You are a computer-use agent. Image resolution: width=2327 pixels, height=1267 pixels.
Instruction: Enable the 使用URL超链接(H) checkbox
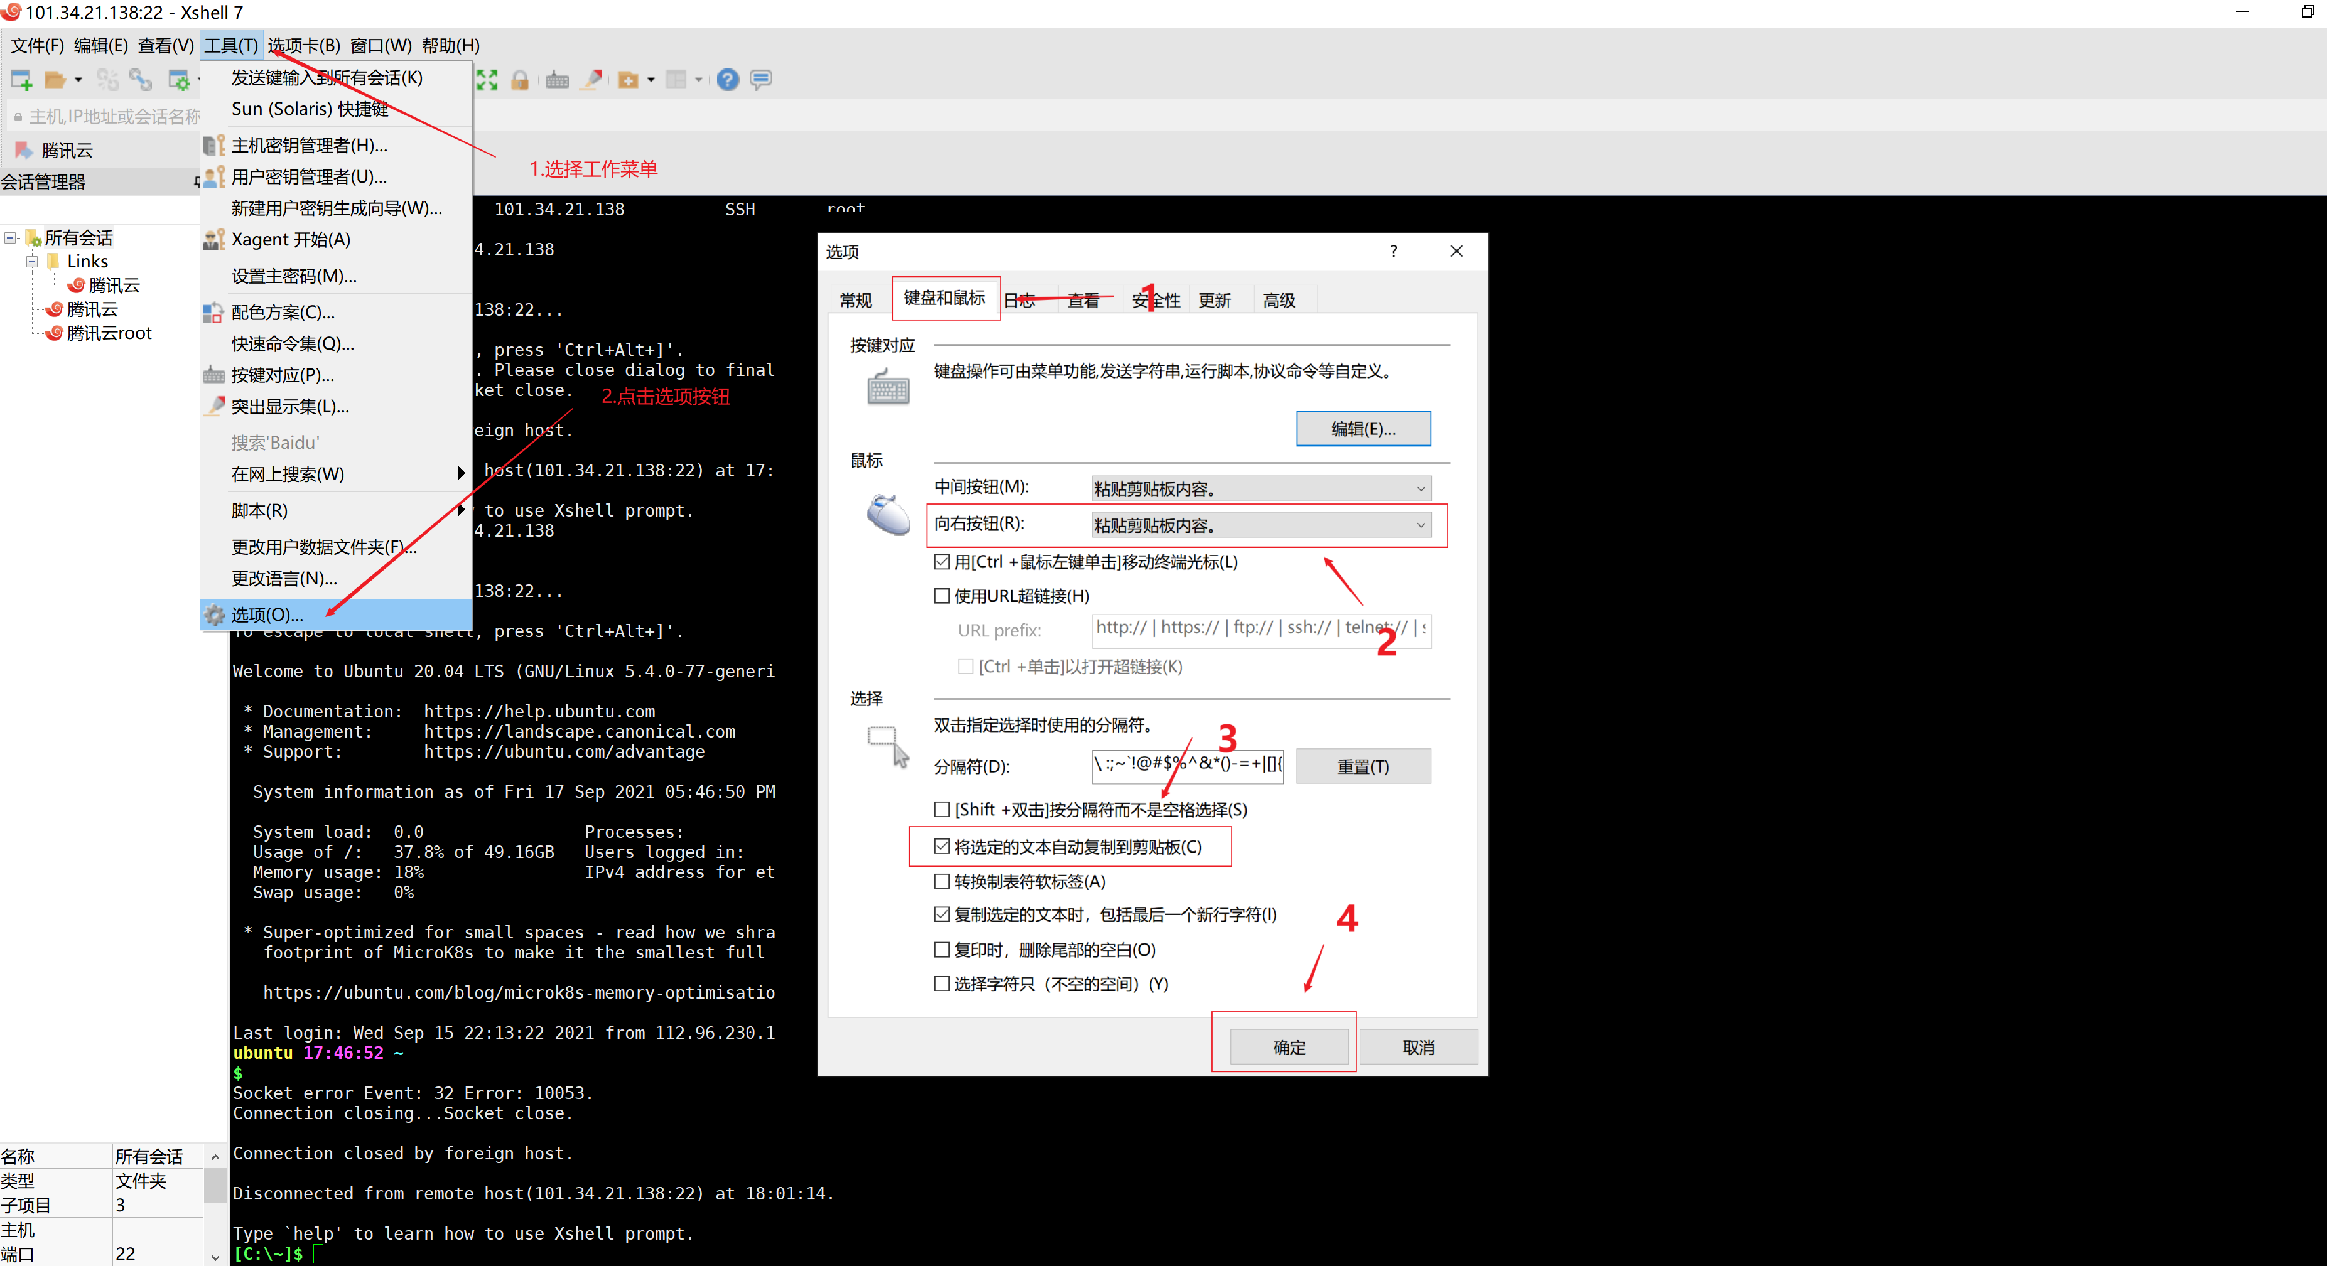pos(942,596)
